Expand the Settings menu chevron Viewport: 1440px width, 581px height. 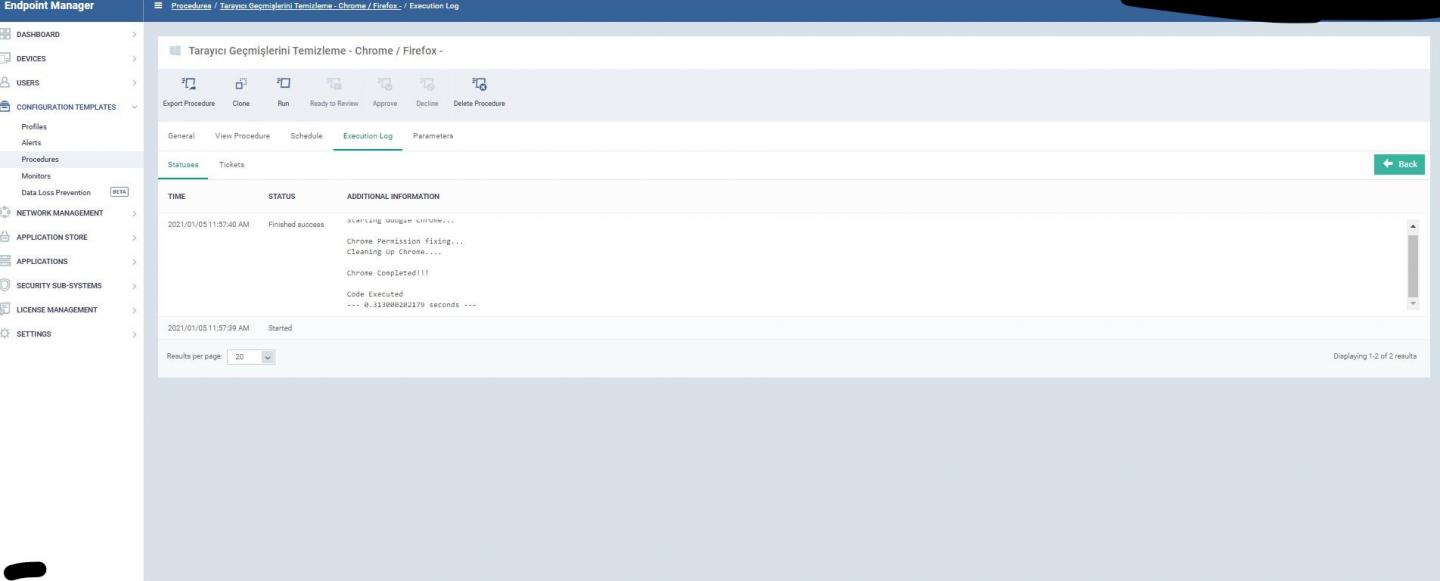pos(134,334)
